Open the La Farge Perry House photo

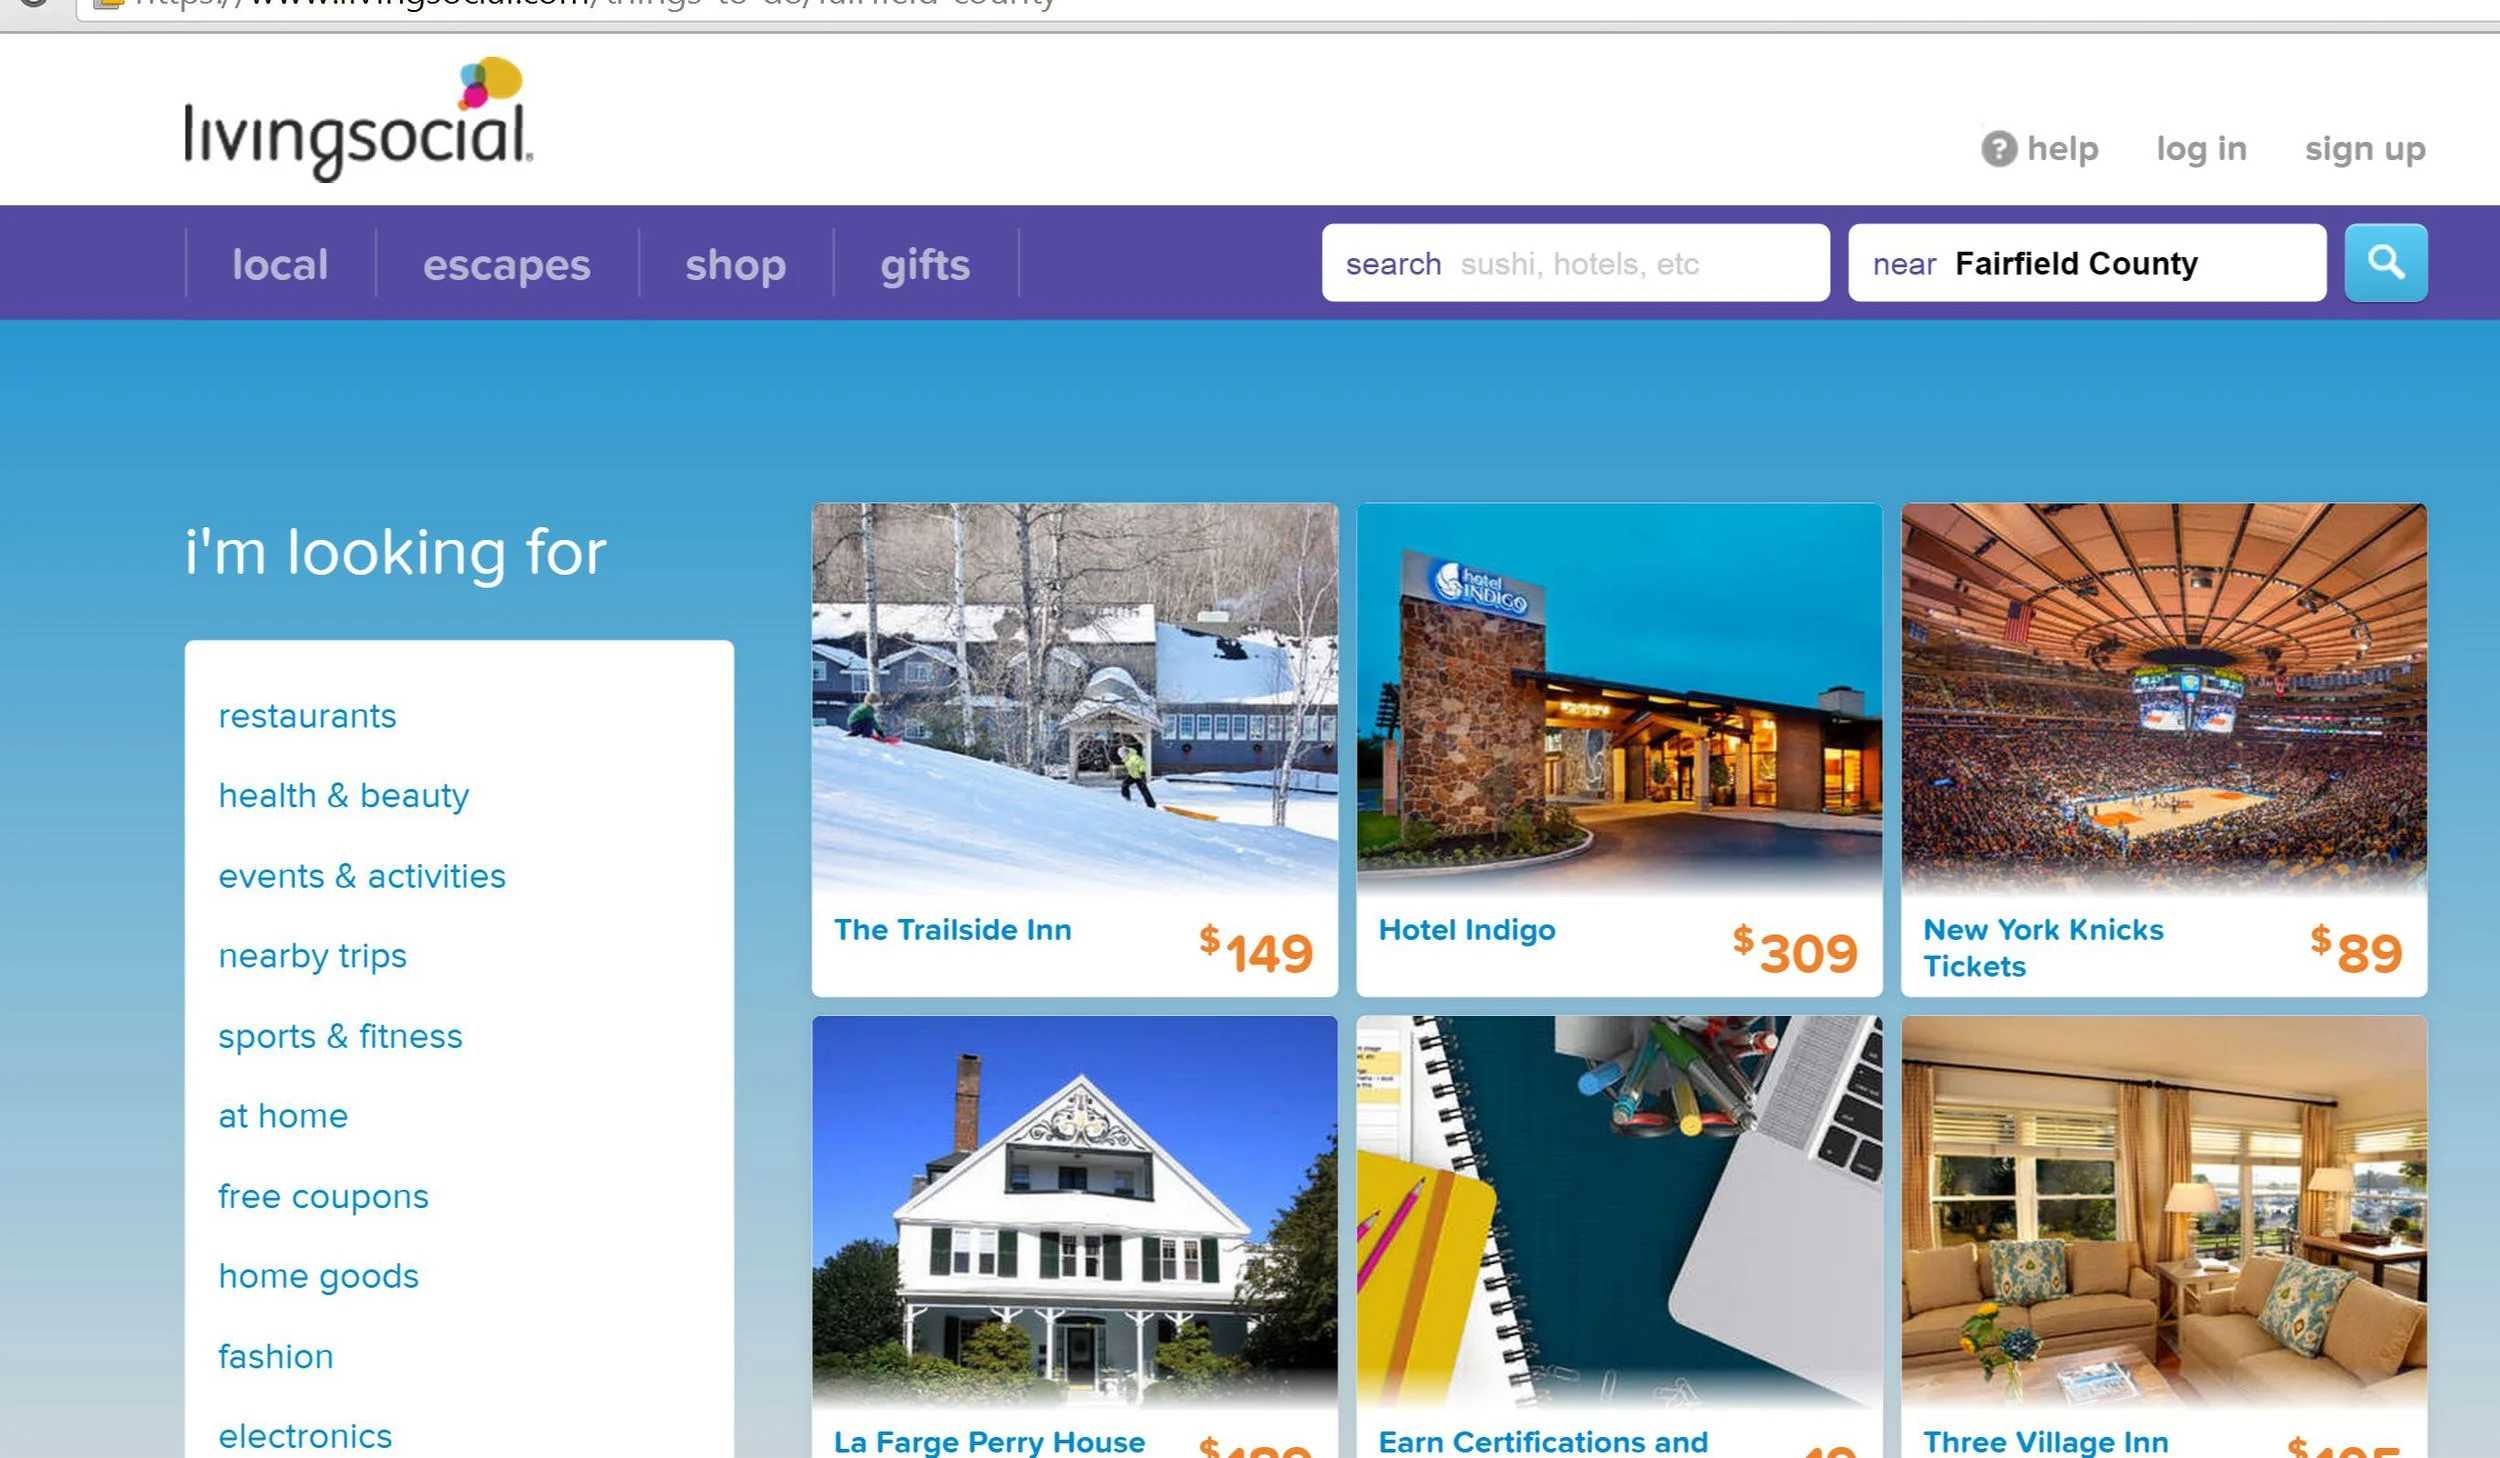coord(1074,1210)
